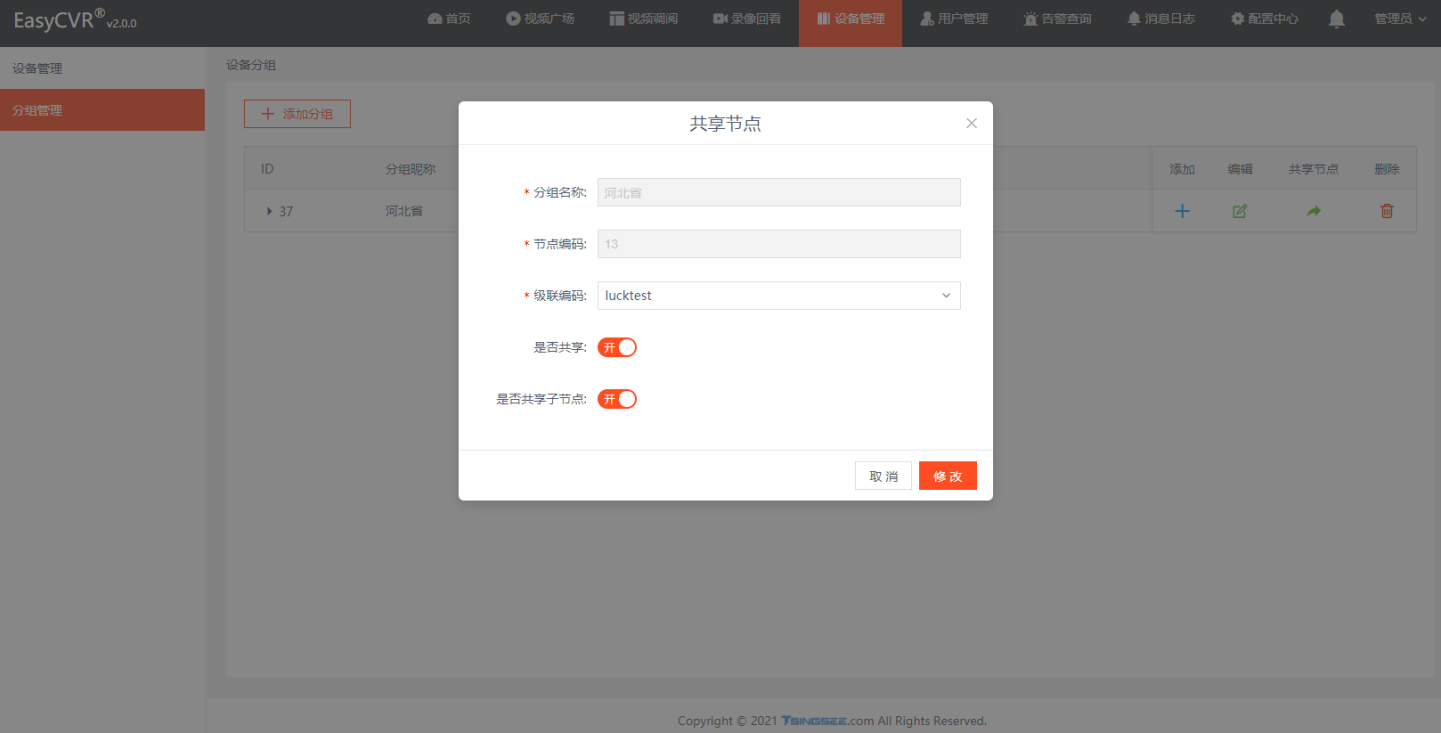Click the 分组名称 input field

click(x=779, y=192)
